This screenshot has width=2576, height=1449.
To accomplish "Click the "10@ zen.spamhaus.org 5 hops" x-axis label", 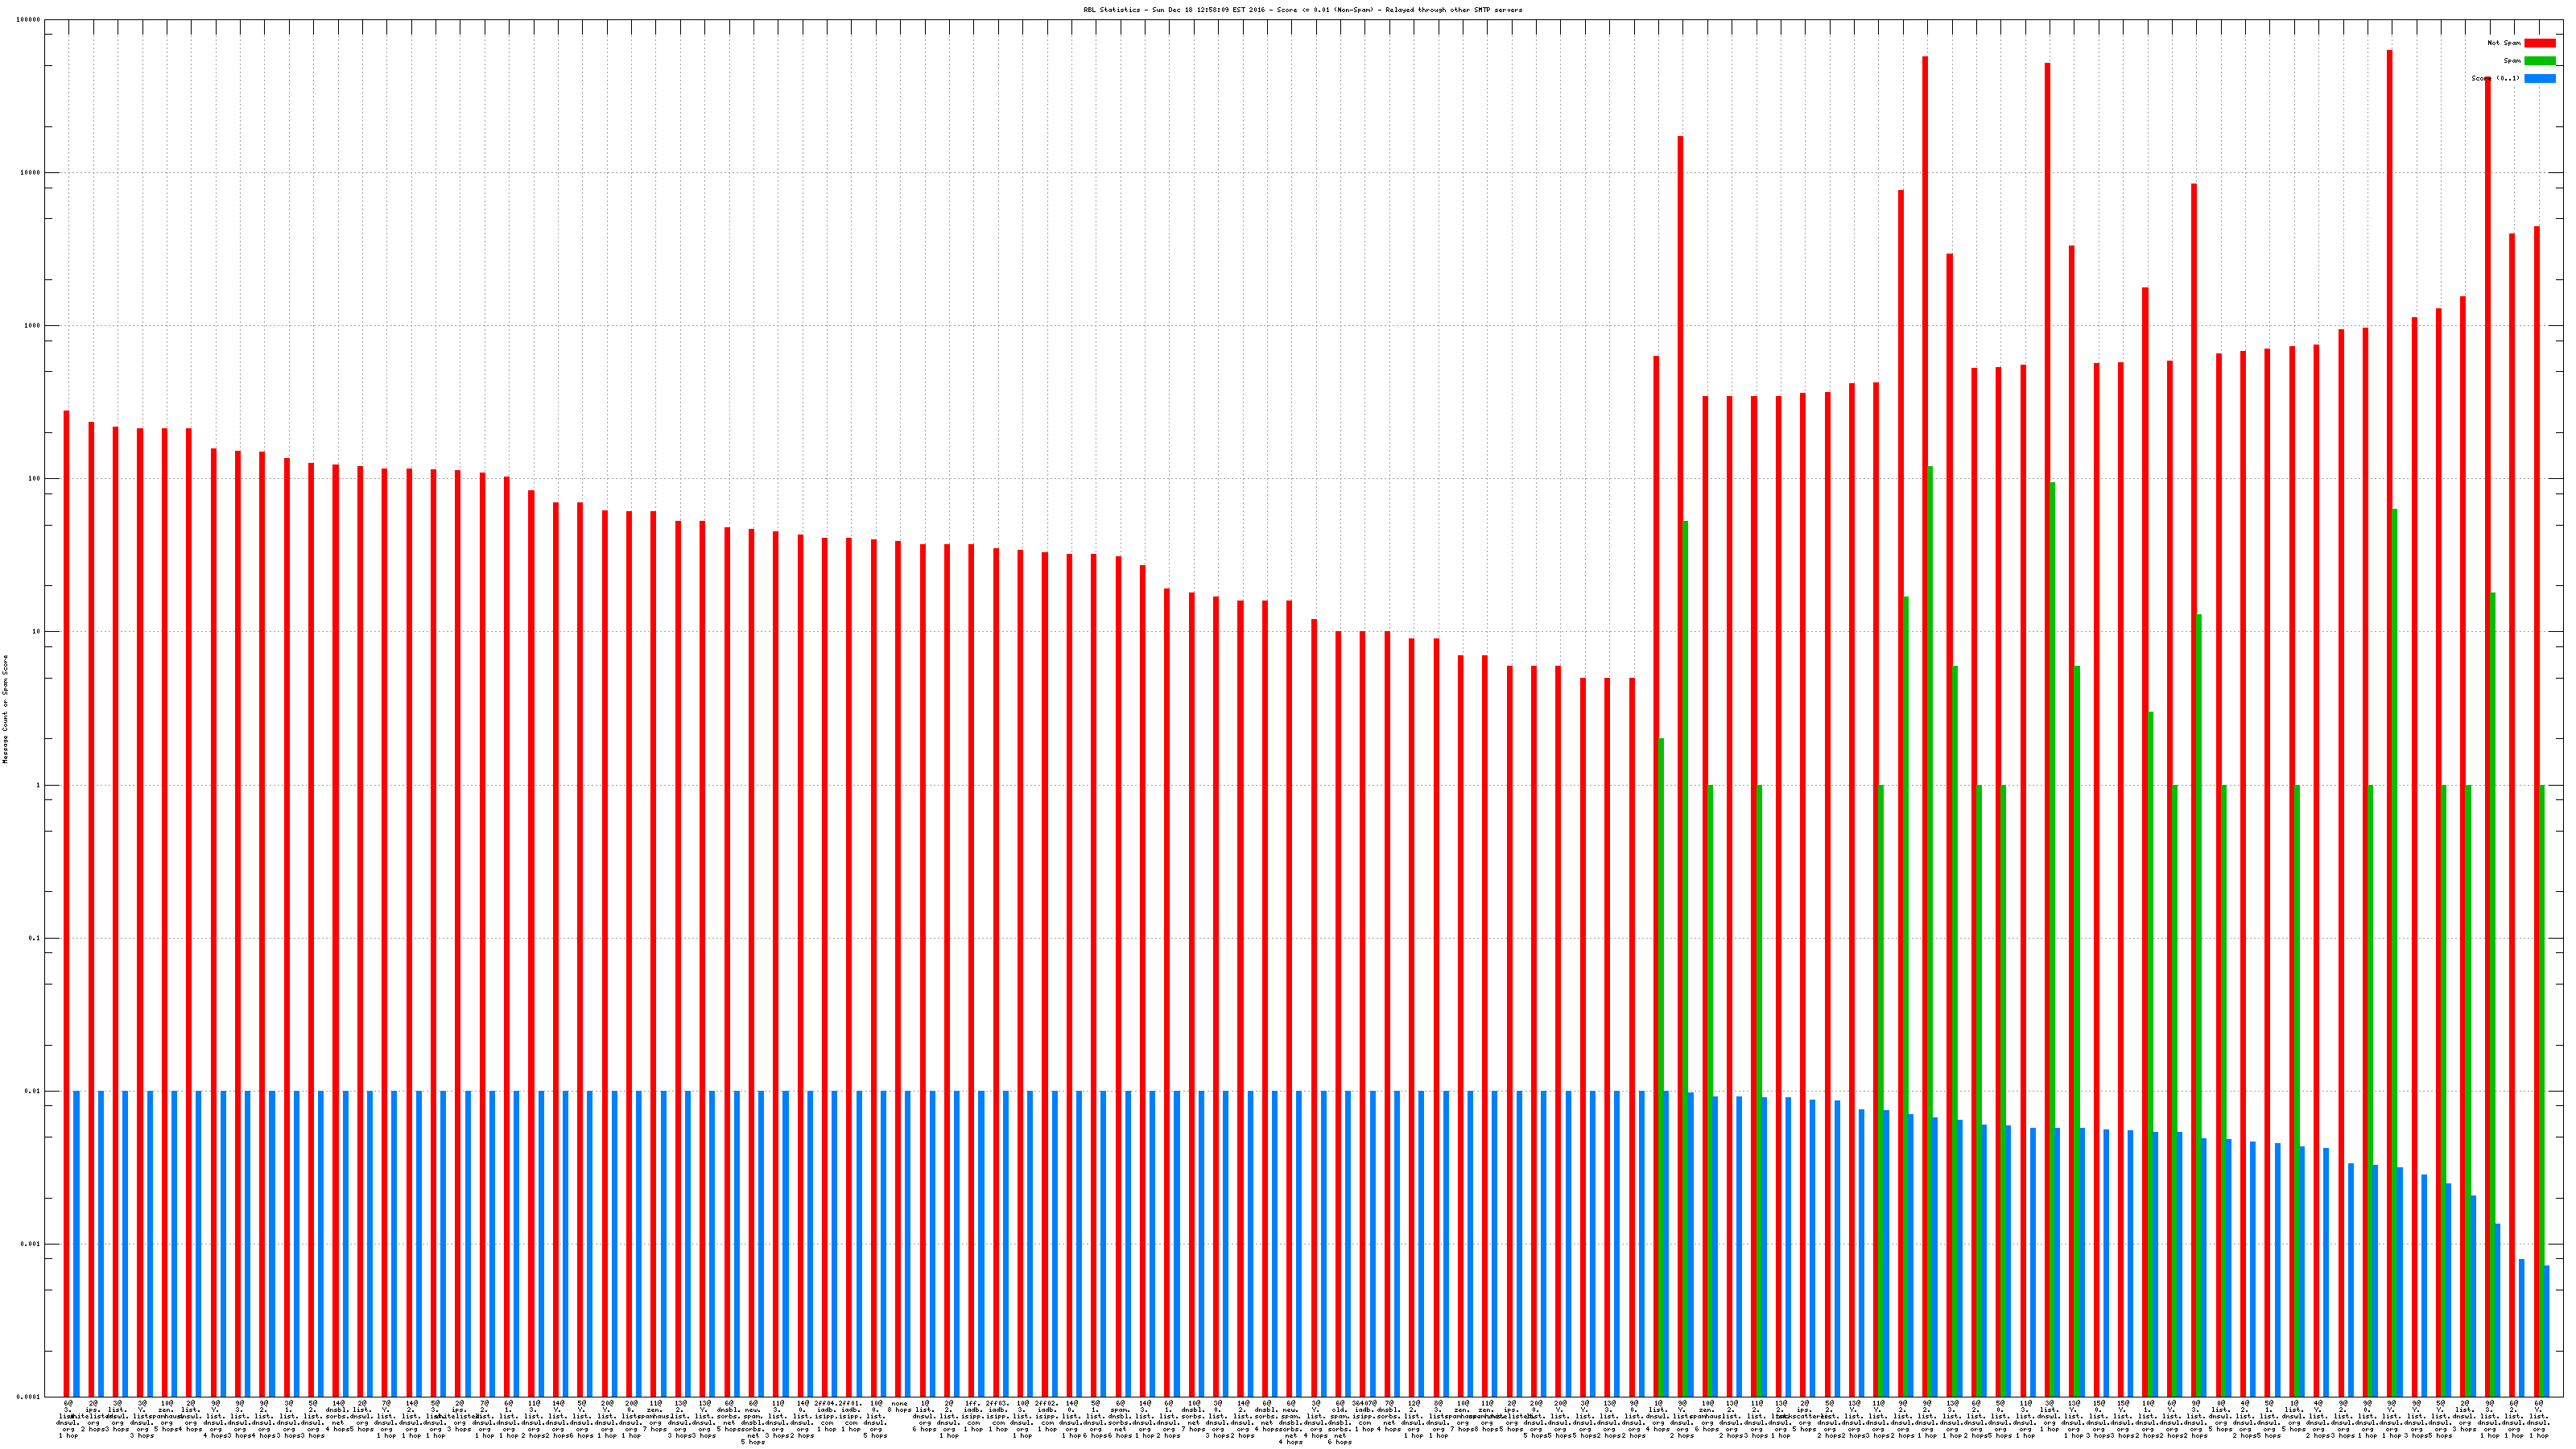I will click(166, 1415).
